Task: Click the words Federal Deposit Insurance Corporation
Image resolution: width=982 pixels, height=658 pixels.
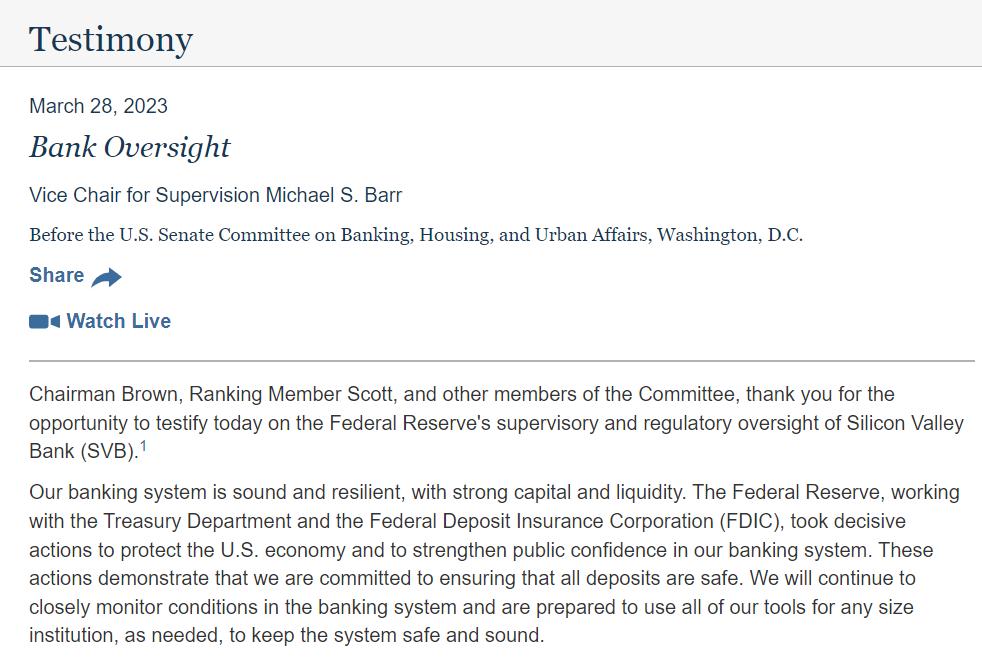Action: click(x=541, y=521)
